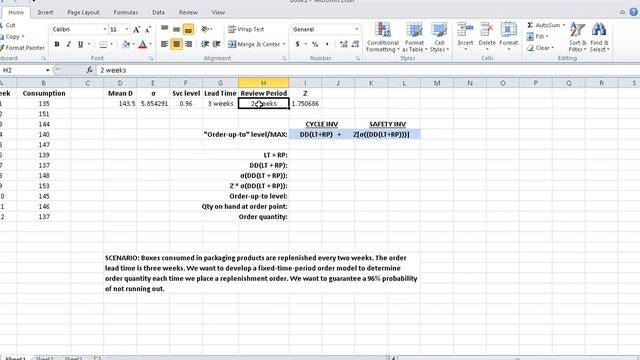Click Fill button

(x=537, y=37)
